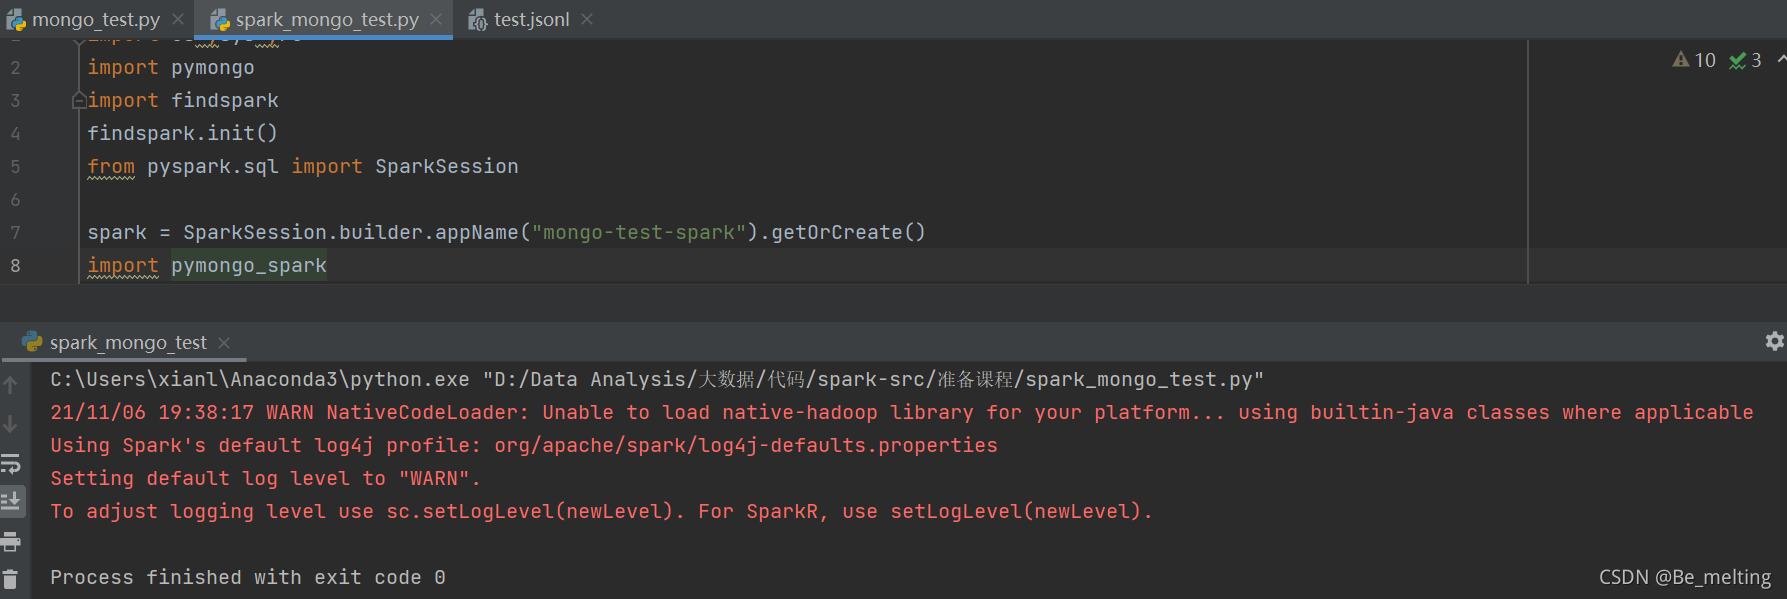Click the underlined 'import' on line 8

tap(123, 265)
